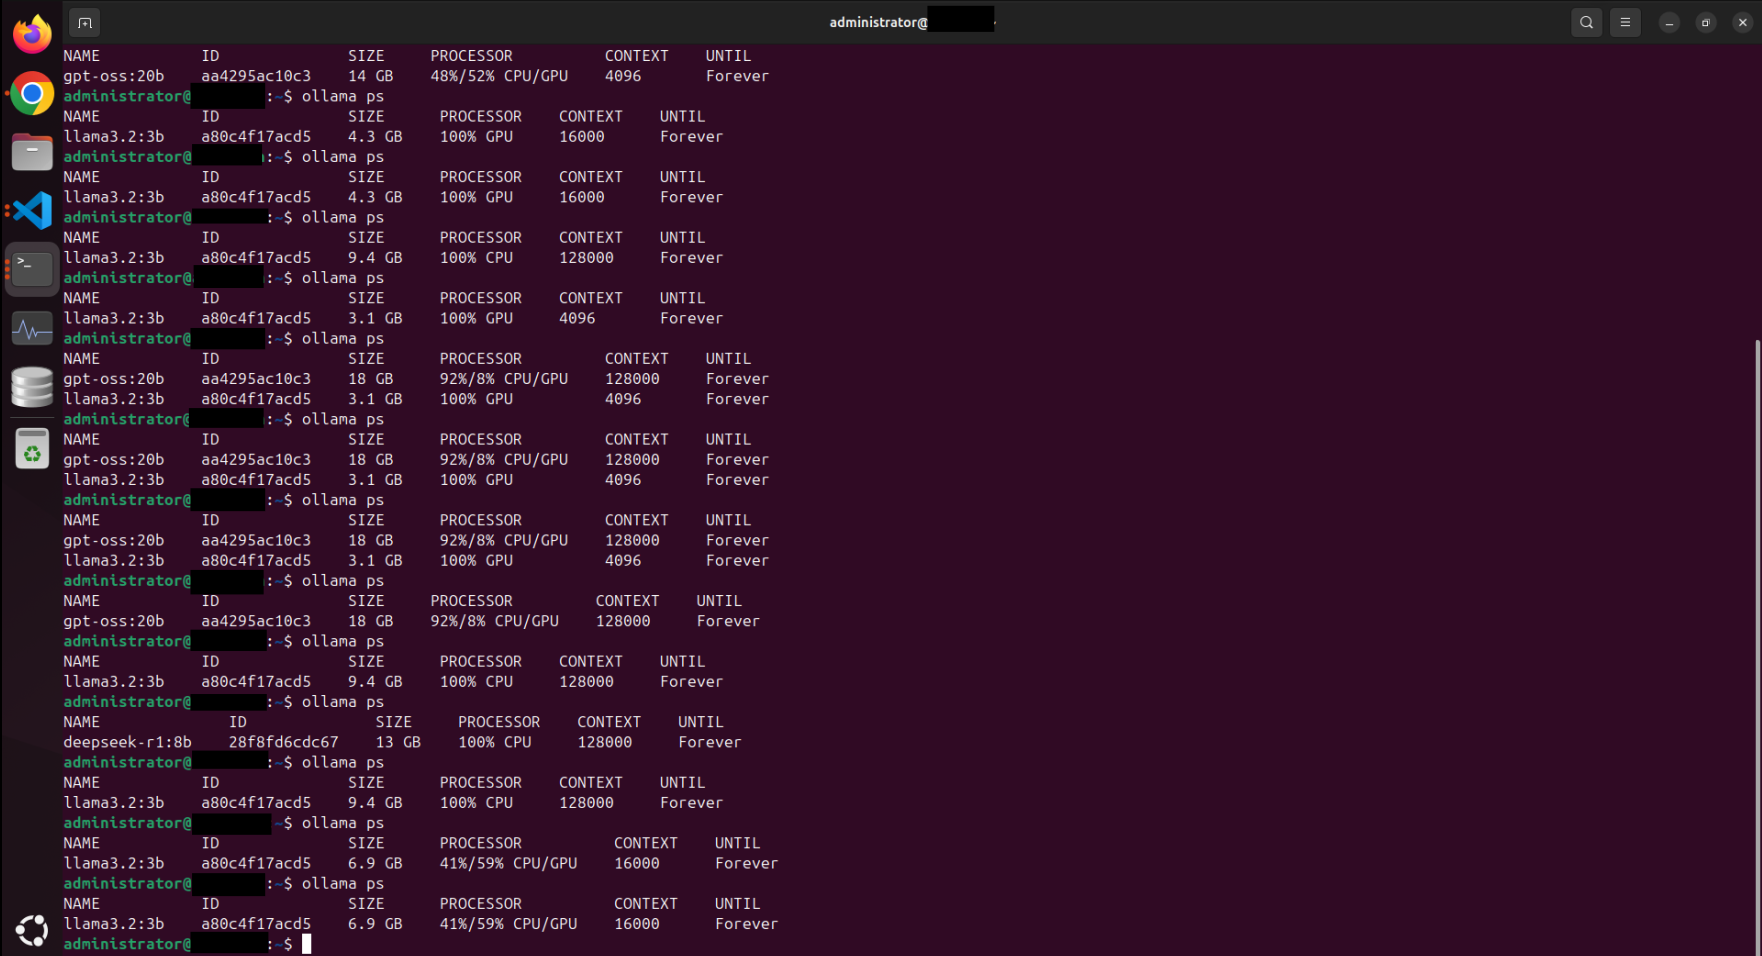Launch Google Chrome from the dock

click(32, 94)
